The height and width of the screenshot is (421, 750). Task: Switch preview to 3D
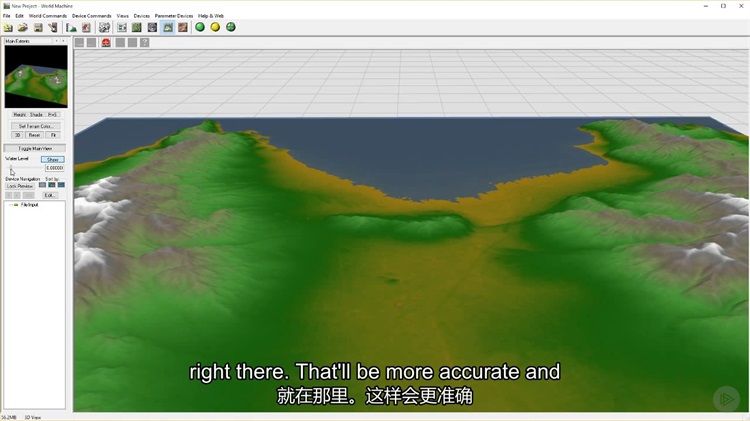(18, 135)
